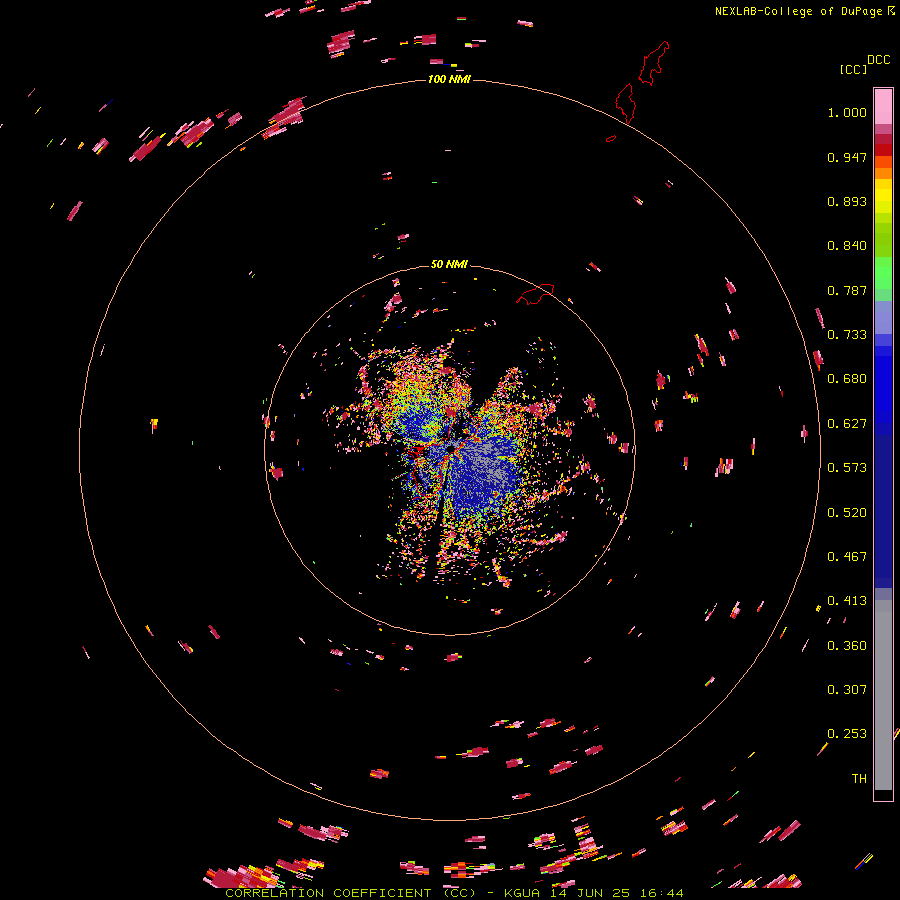Click the 0.787 value on the color scale
Viewport: 900px width, 900px height.
[x=847, y=290]
